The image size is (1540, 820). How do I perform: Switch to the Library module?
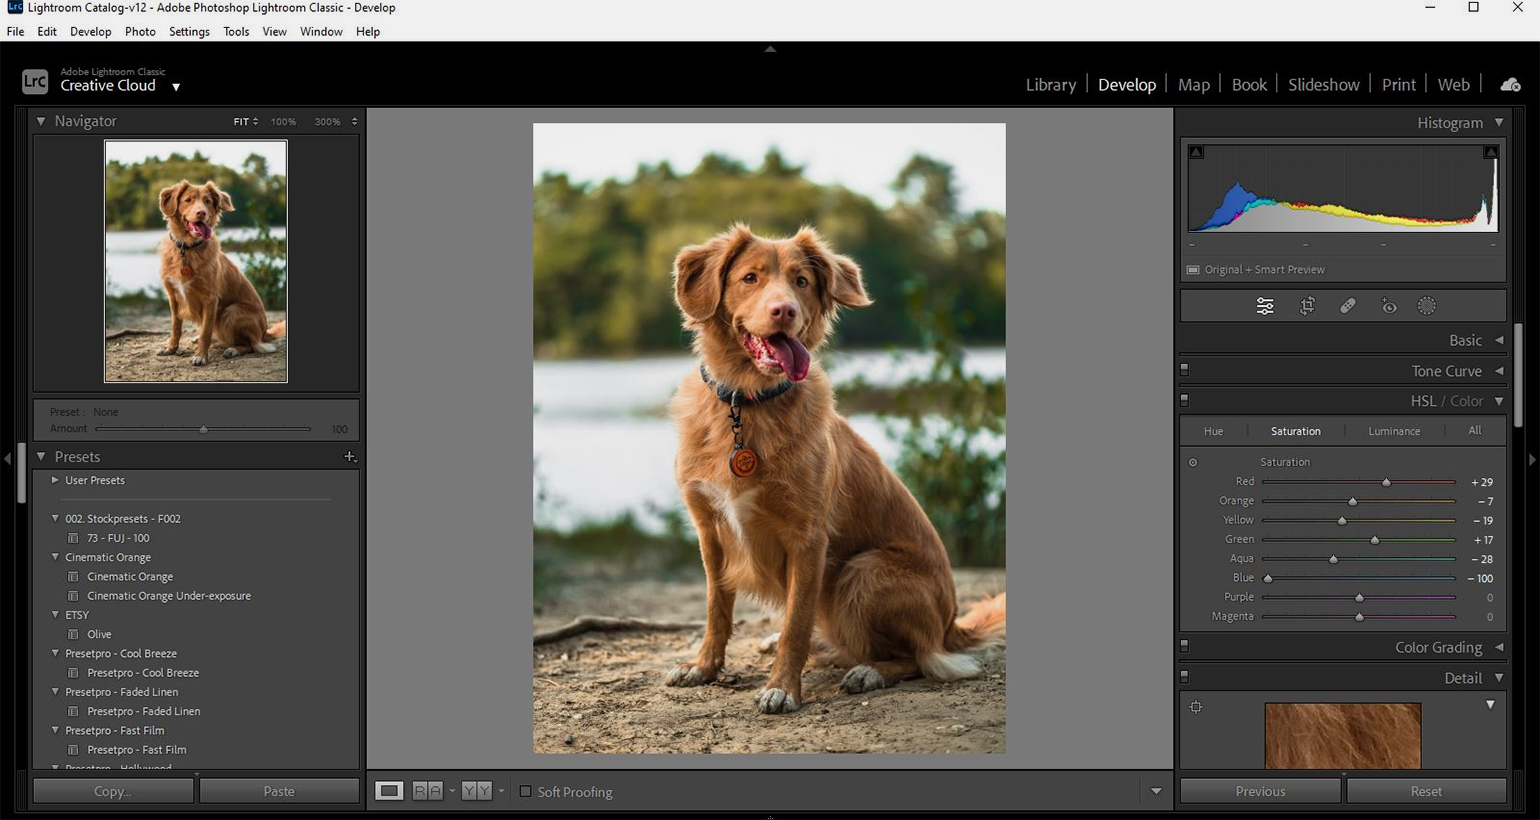pyautogui.click(x=1050, y=85)
